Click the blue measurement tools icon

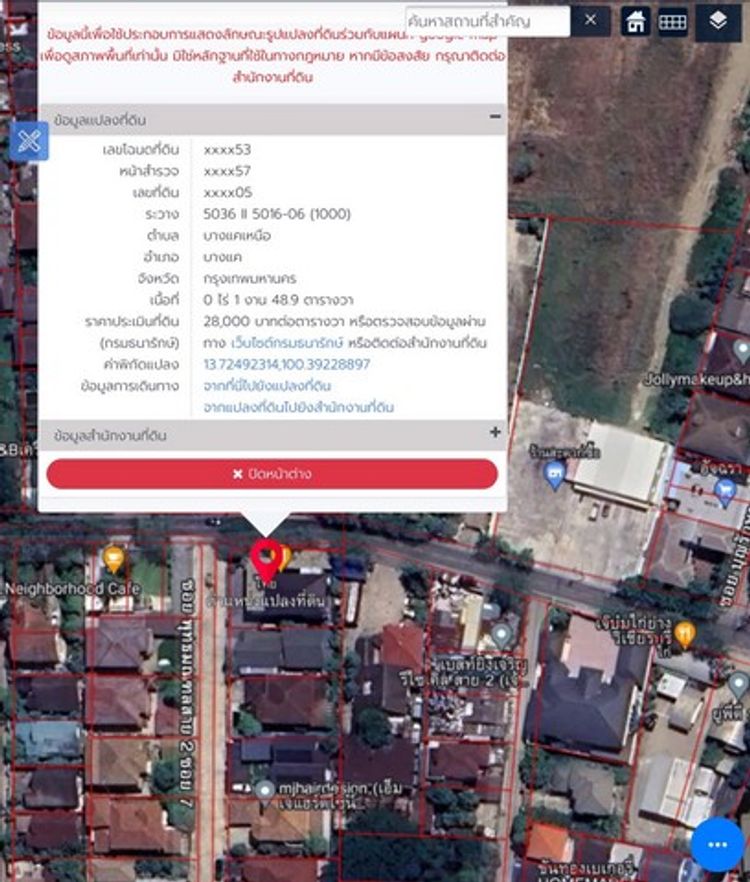pyautogui.click(x=29, y=141)
